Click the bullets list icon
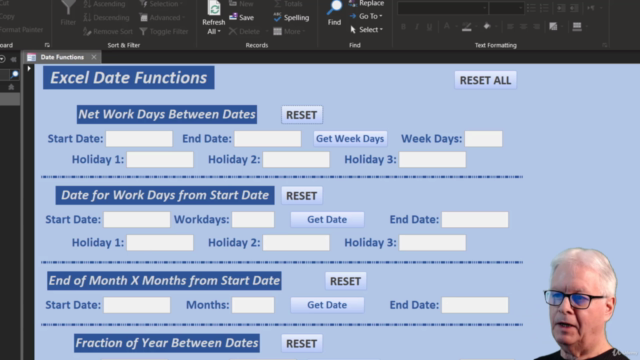 tap(531, 8)
